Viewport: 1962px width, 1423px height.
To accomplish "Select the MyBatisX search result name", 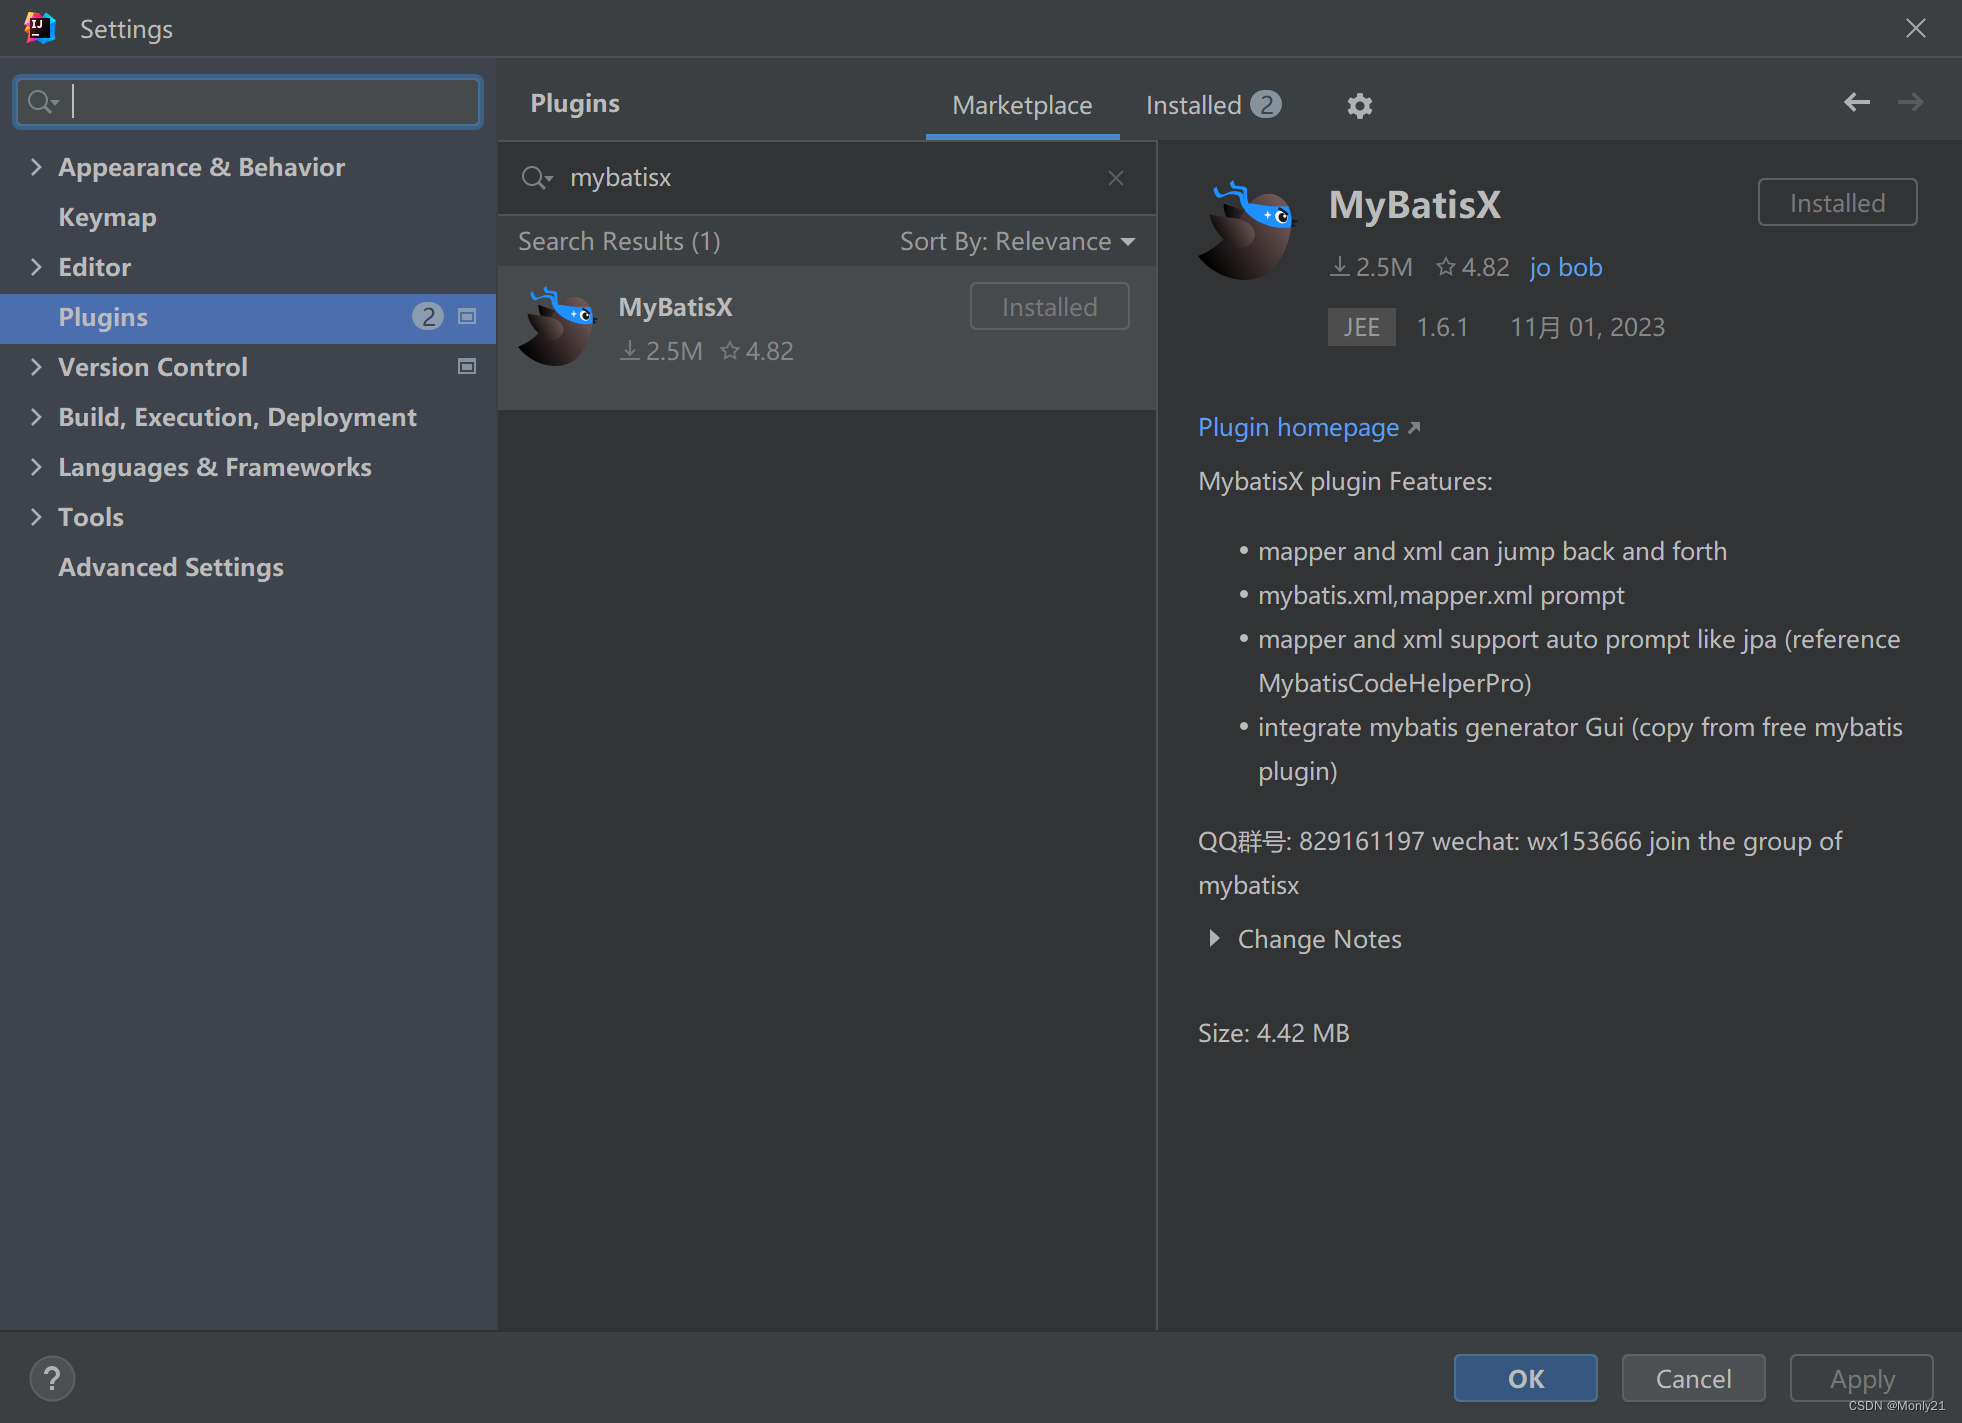I will 675,307.
